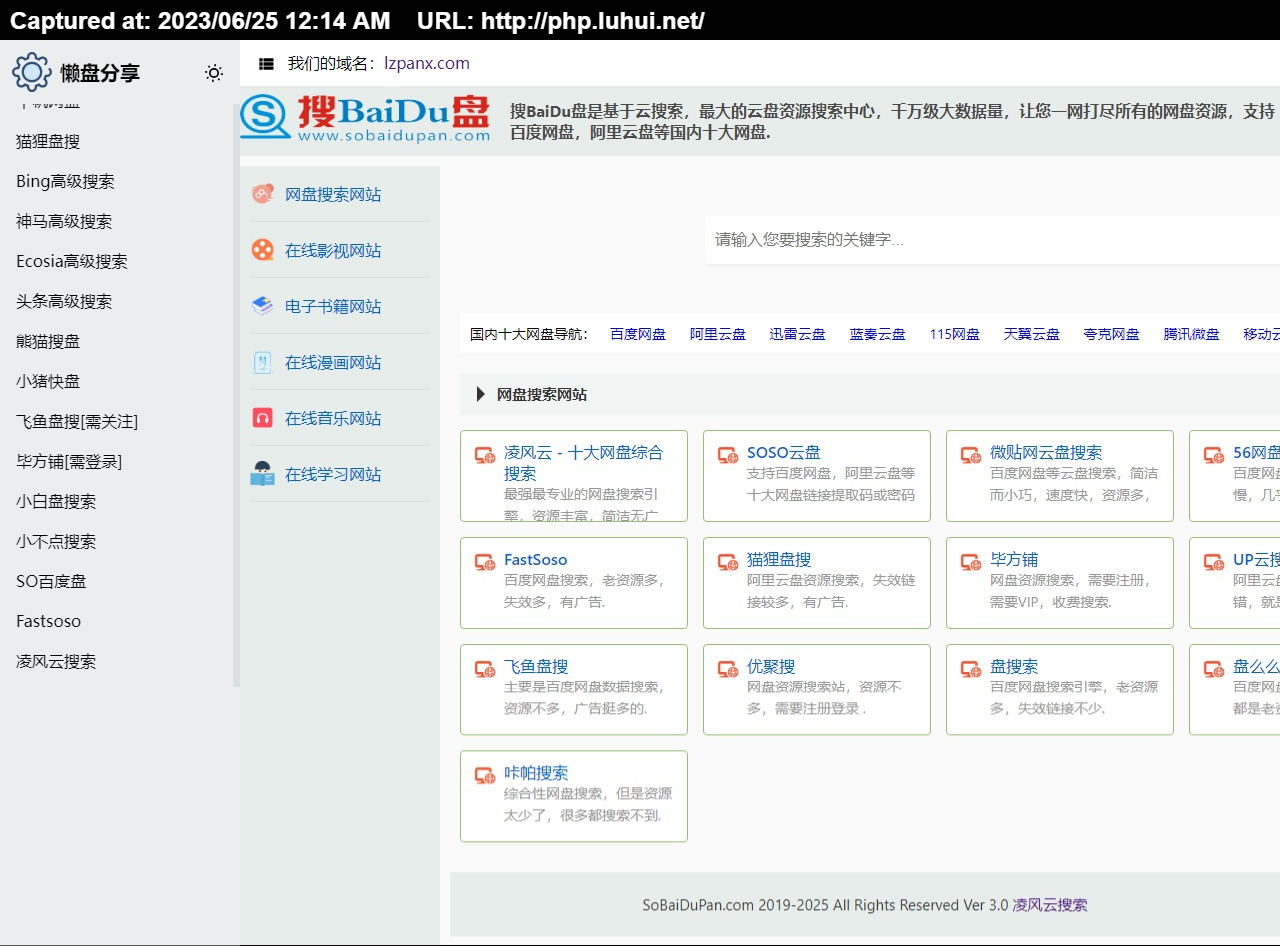Click the icon on the 优聚搜 card

(728, 669)
